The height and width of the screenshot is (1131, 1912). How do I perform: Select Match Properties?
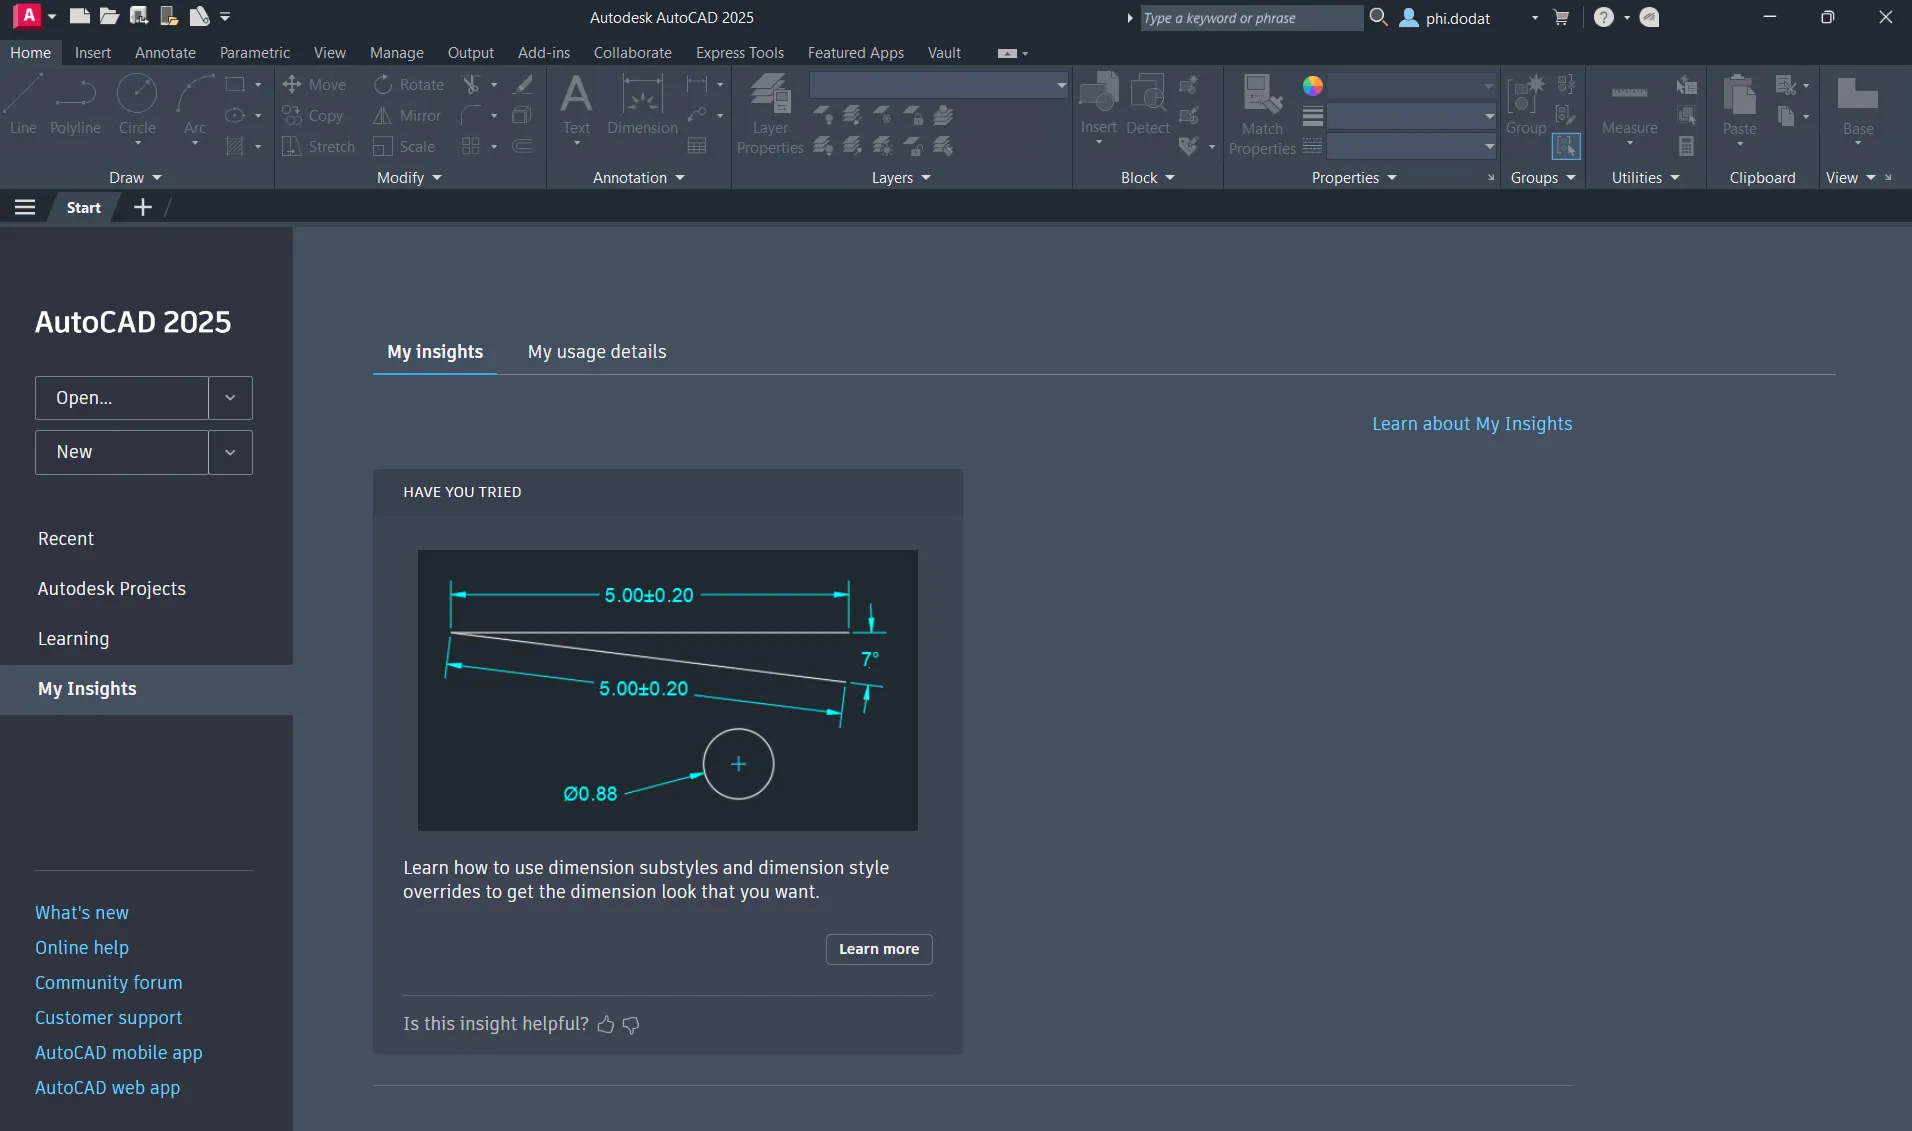click(1262, 110)
